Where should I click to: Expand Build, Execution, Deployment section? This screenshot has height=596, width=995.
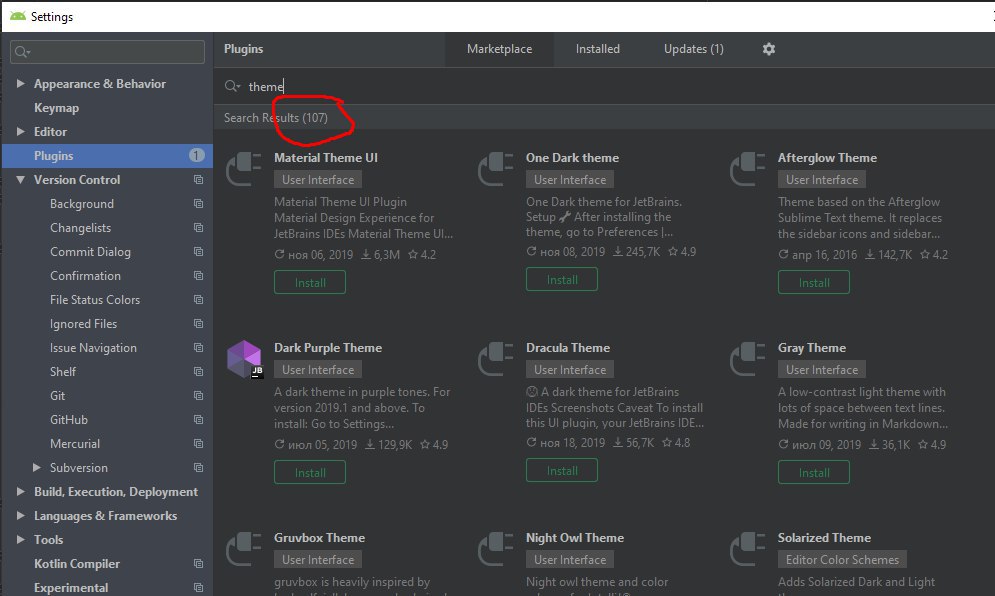[x=20, y=492]
